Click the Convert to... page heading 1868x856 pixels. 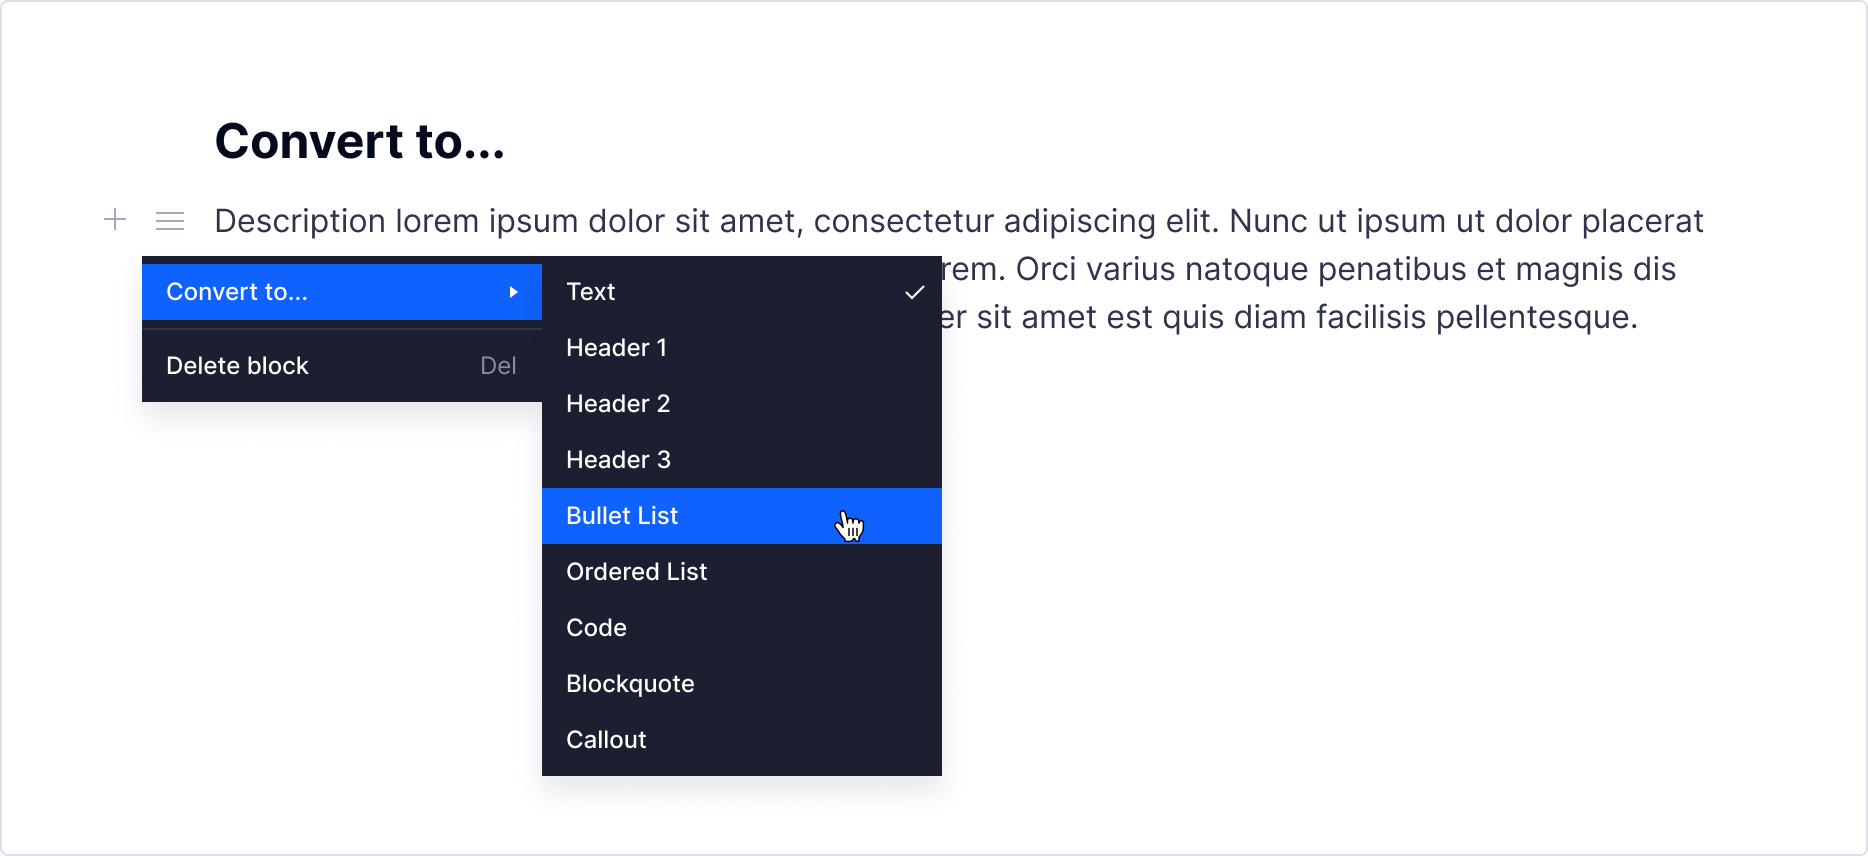click(361, 141)
